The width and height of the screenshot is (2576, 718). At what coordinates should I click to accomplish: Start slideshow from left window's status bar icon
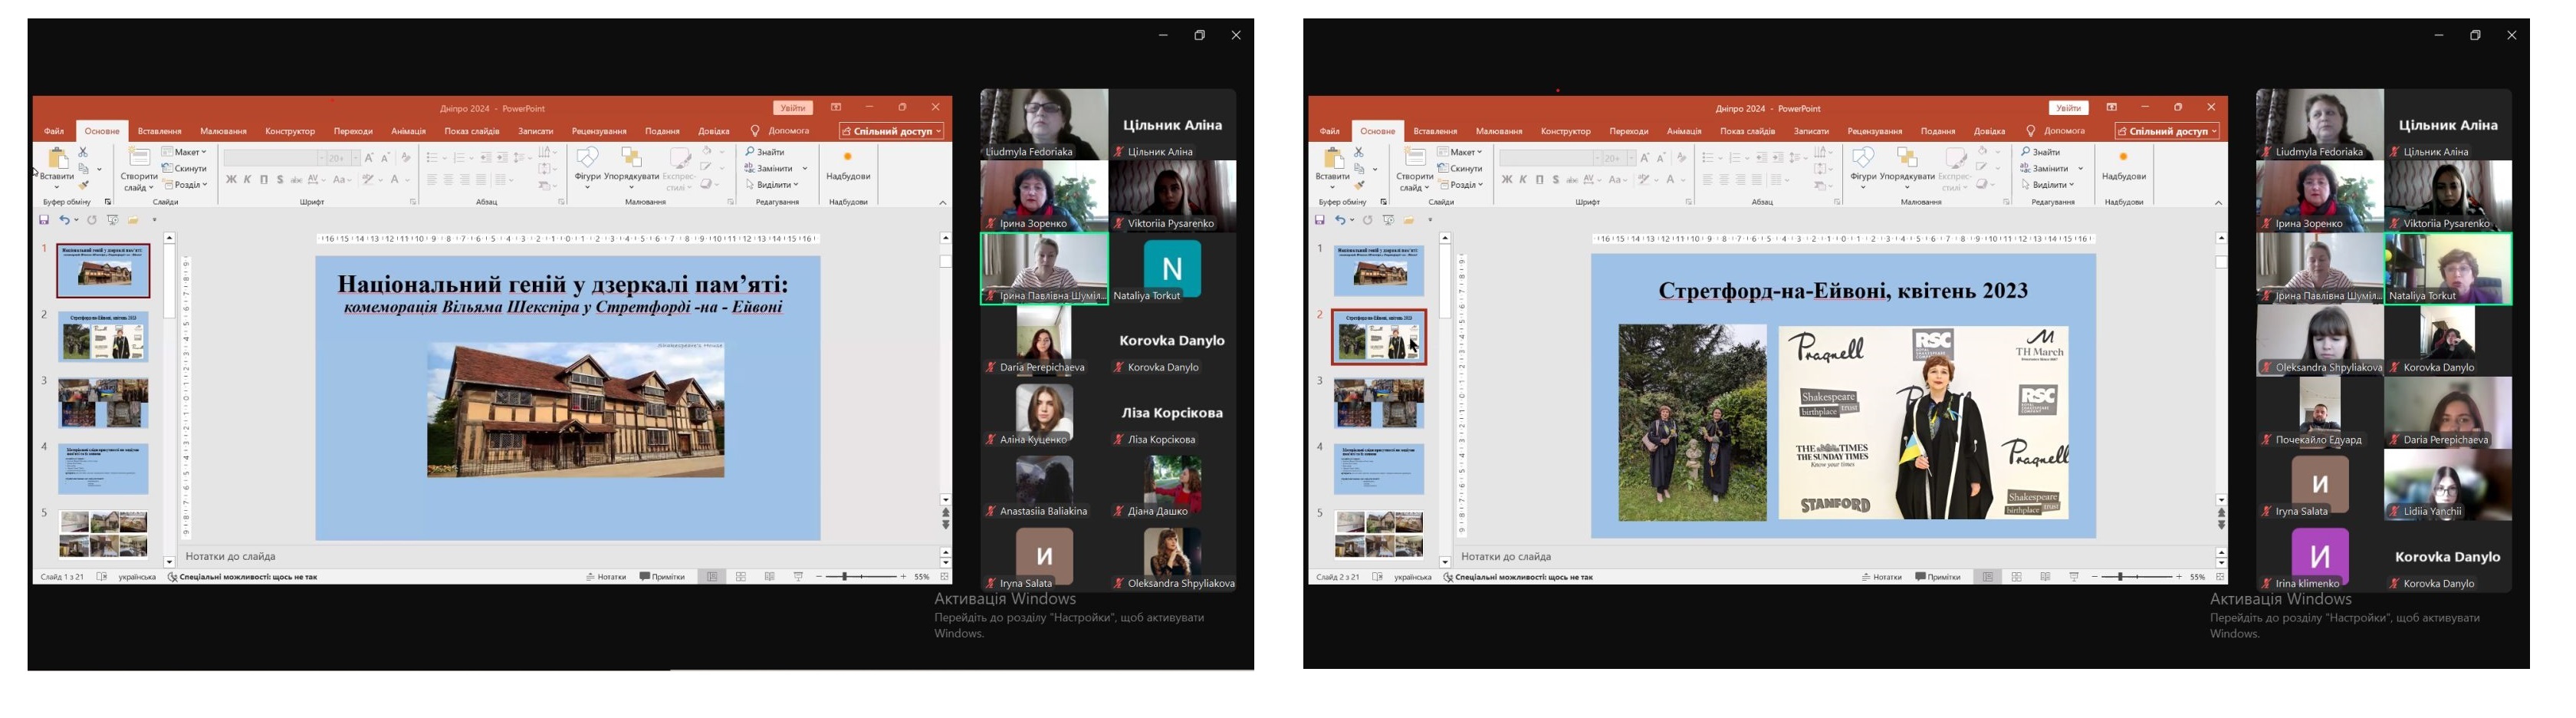click(x=798, y=577)
